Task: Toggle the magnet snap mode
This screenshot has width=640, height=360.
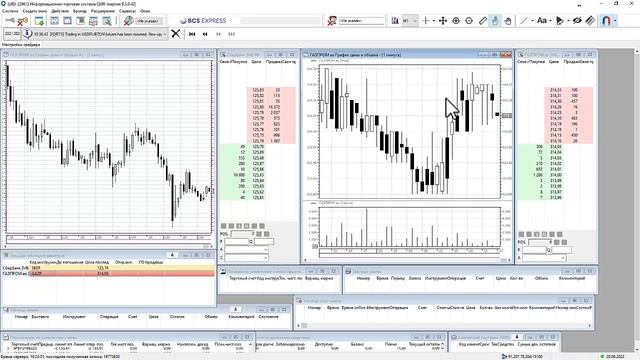Action: click(606, 20)
